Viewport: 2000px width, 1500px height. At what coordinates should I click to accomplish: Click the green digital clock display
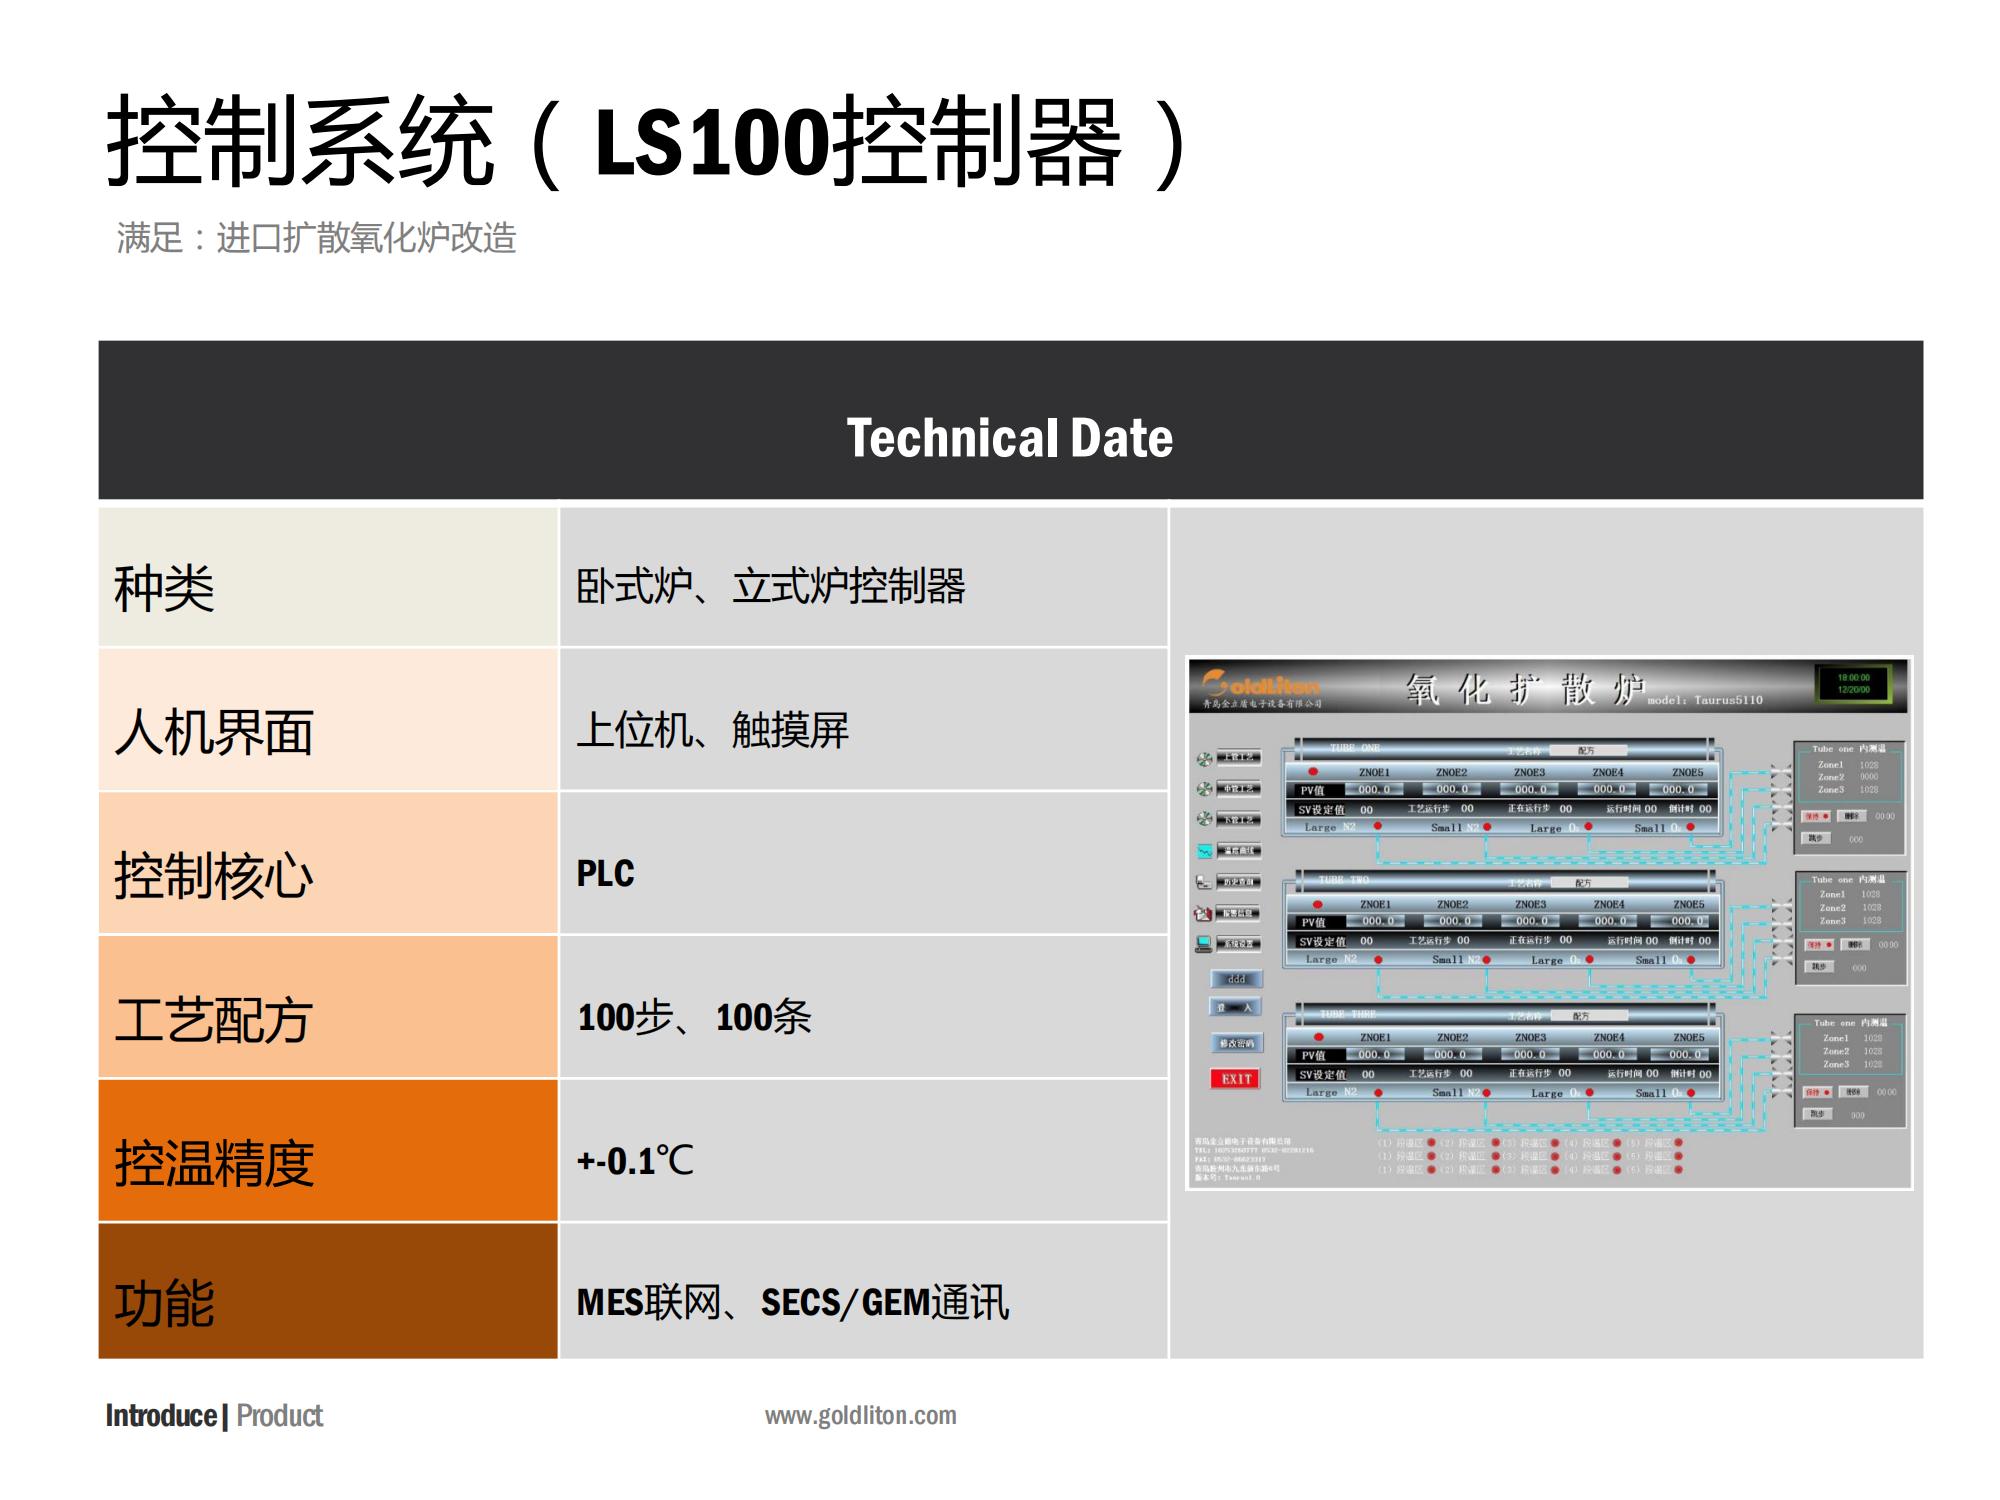[1853, 684]
